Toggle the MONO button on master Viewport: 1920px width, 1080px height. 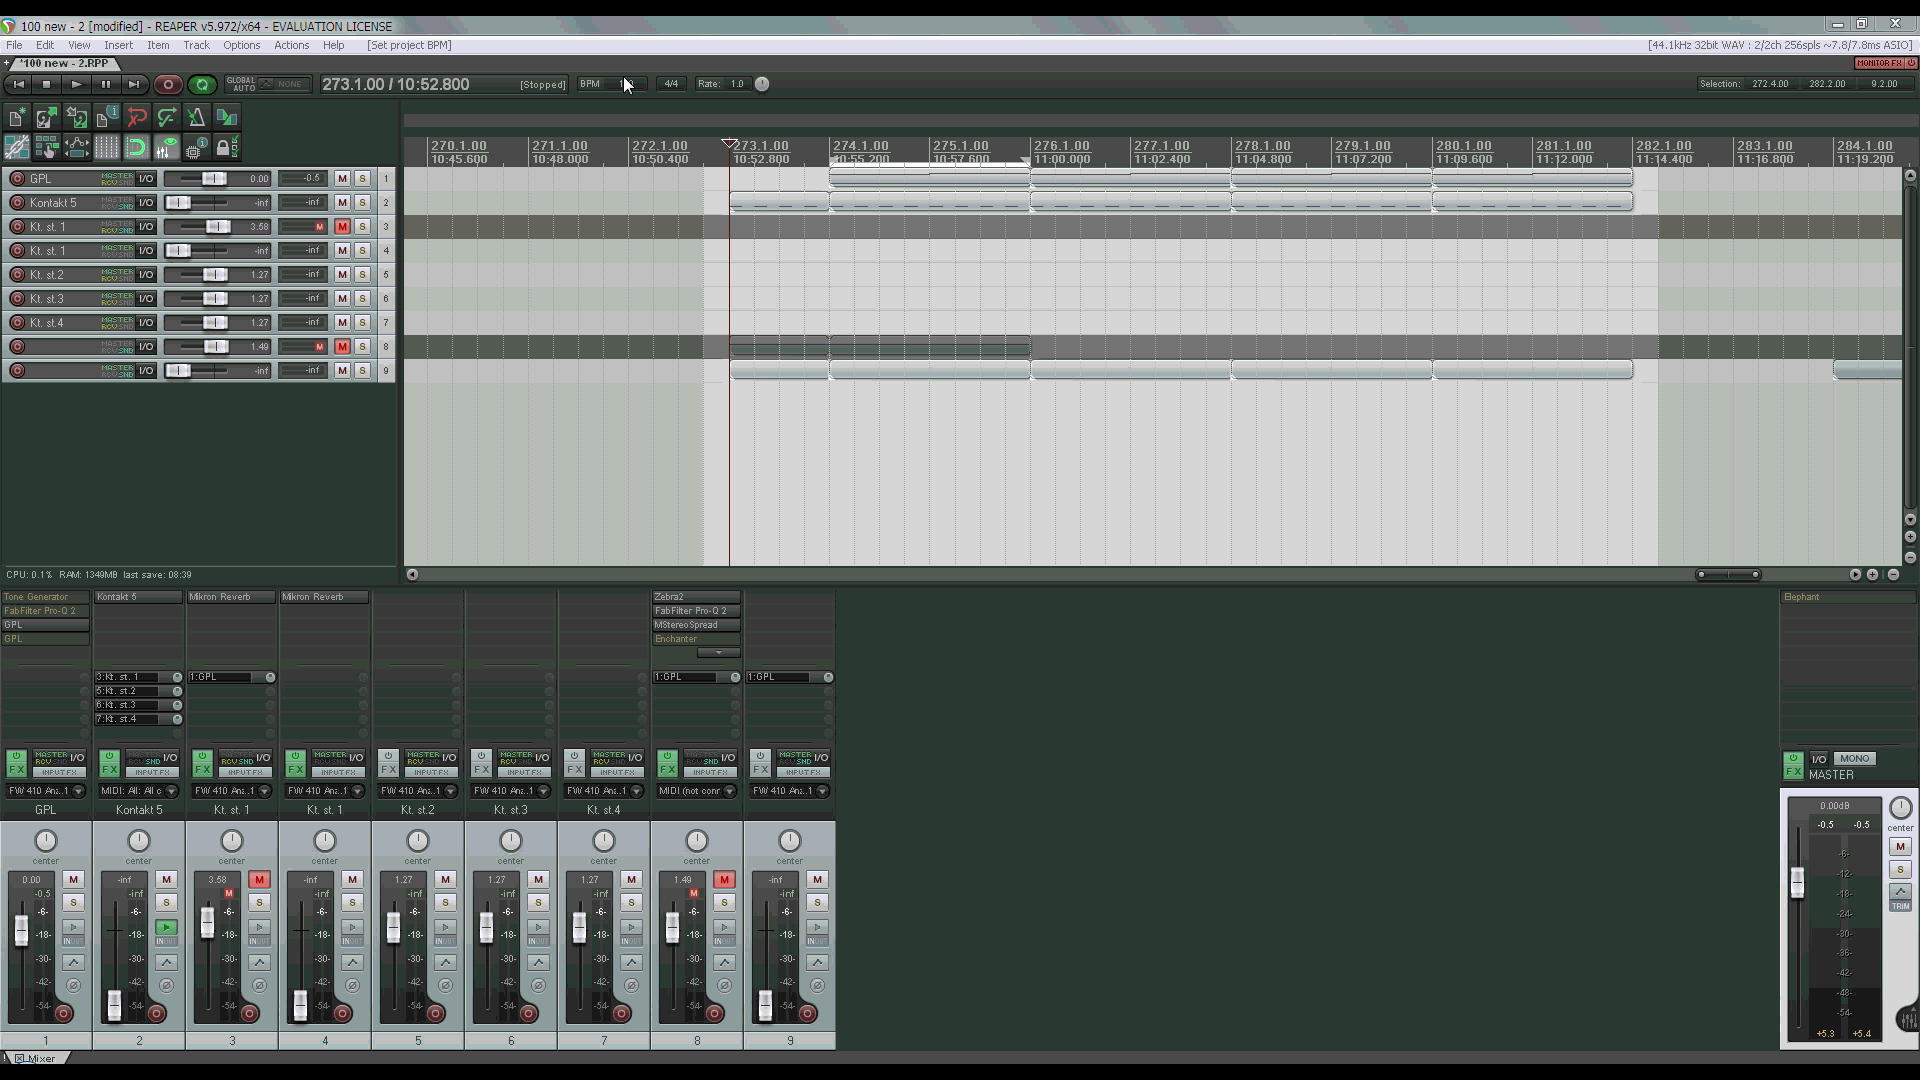pos(1854,759)
